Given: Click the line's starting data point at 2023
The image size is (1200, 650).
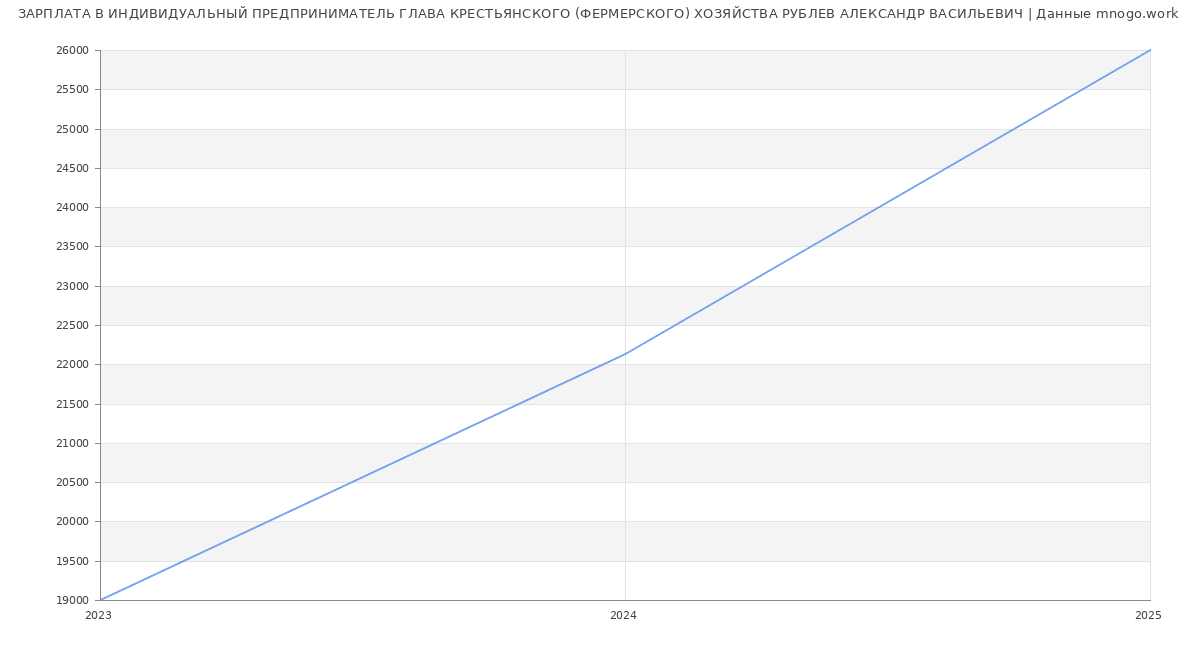Looking at the screenshot, I should click(x=100, y=600).
